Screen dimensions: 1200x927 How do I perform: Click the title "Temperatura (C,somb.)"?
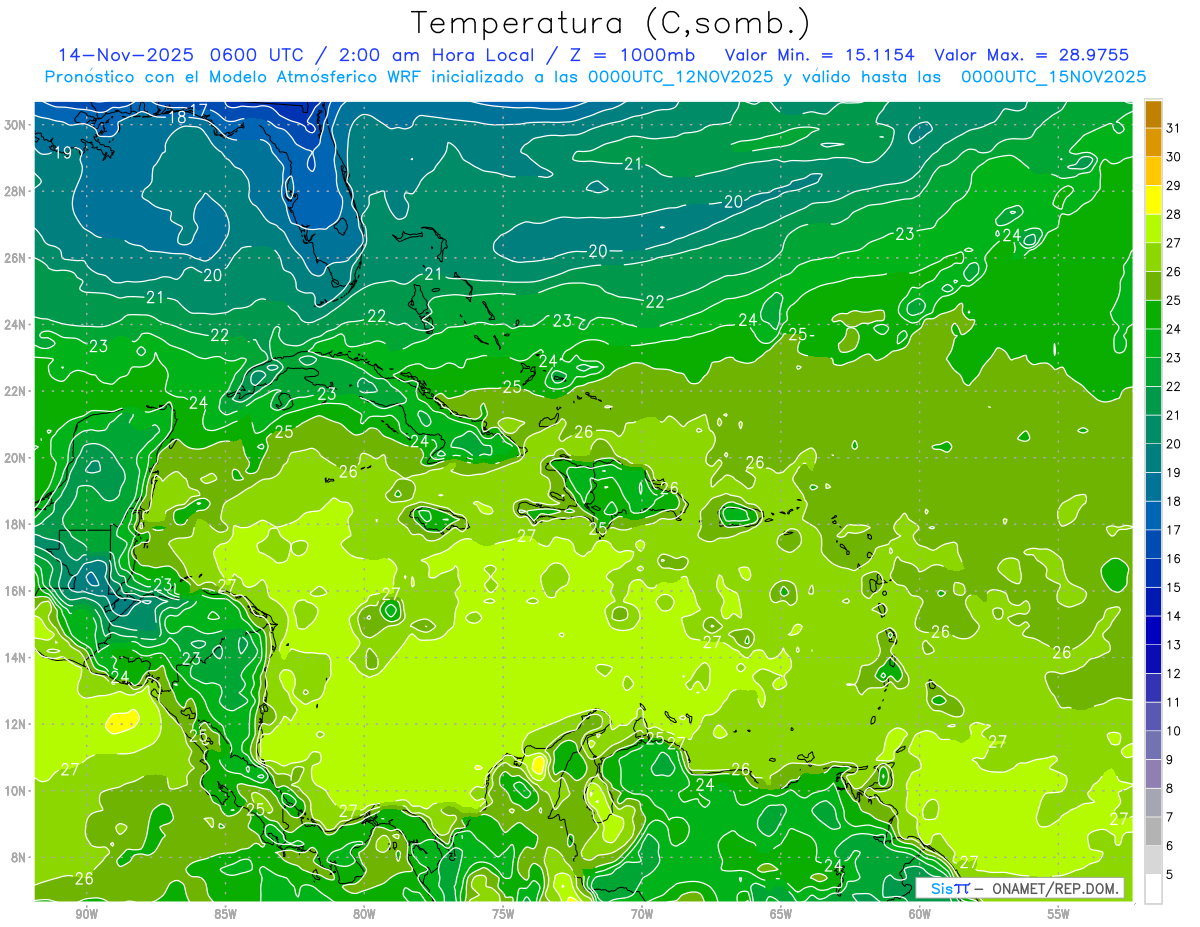[611, 24]
